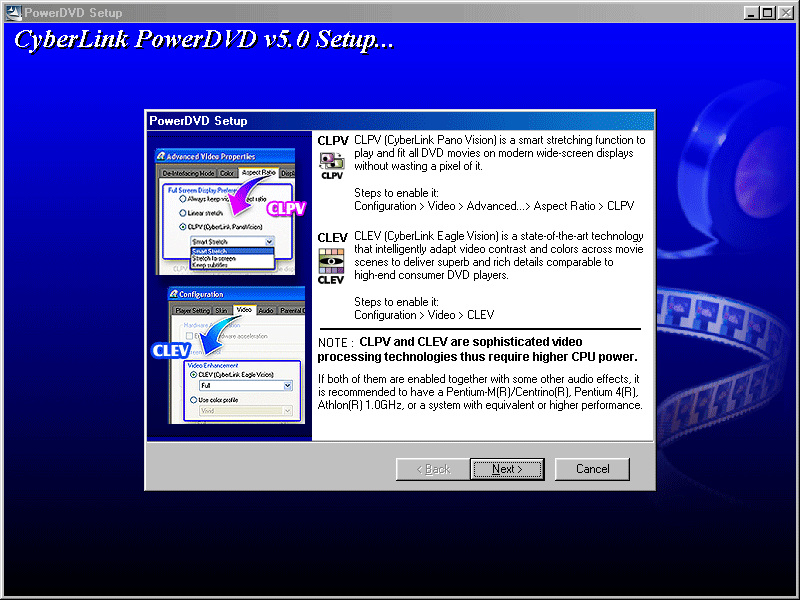Screen dimensions: 800x600
Task: Select the De-Interlacing Mode tab in the illustration
Action: tap(188, 173)
